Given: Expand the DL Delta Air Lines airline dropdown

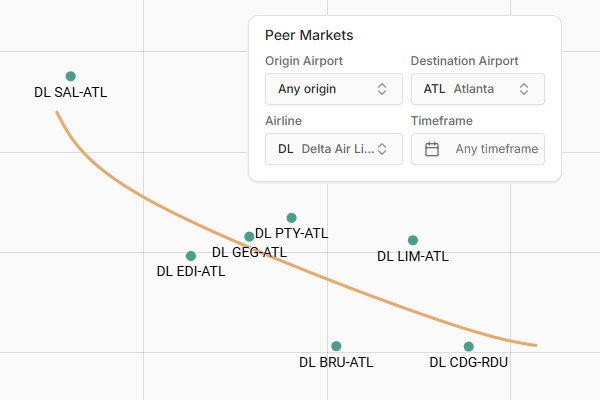Looking at the screenshot, I should click(x=334, y=149).
